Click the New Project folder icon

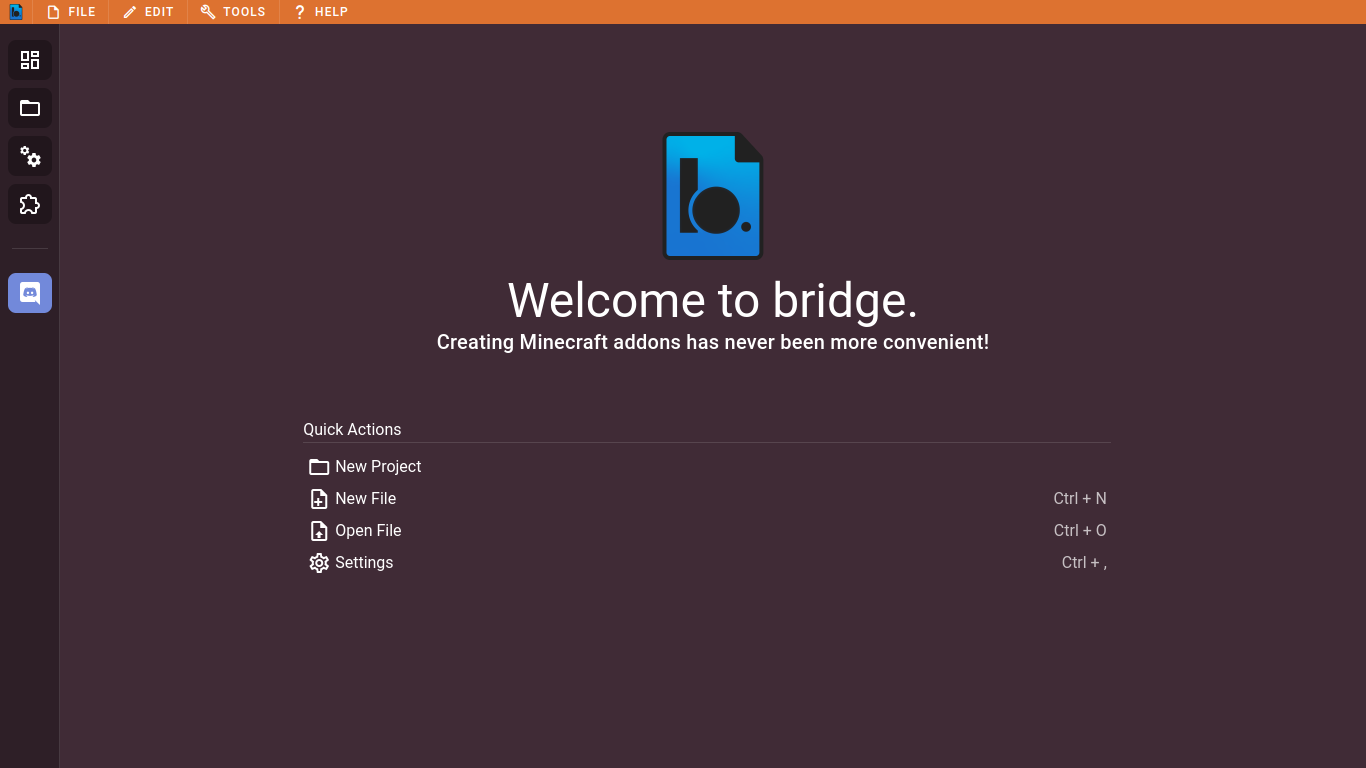319,467
